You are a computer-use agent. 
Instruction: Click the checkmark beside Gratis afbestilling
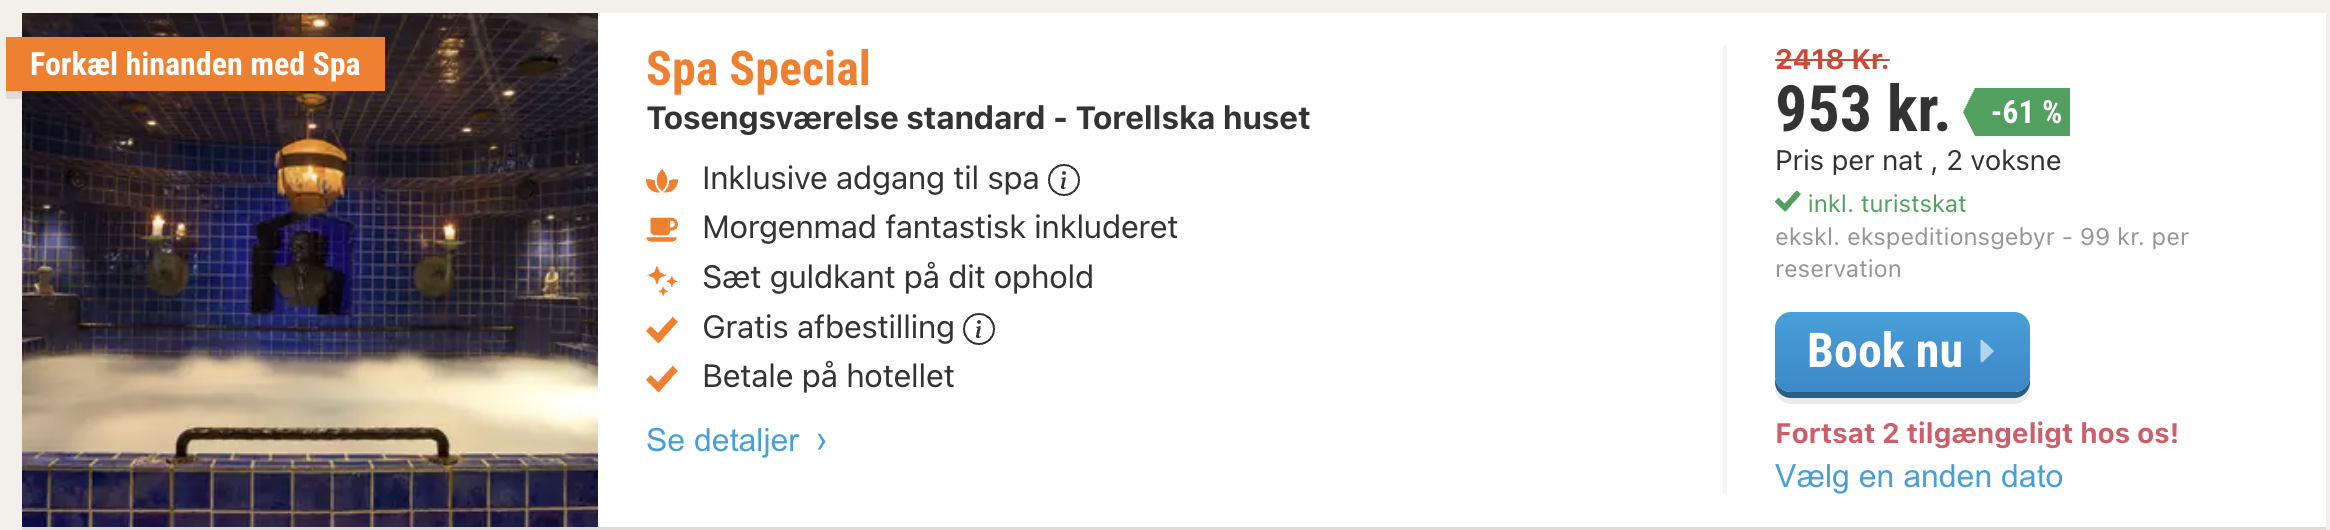[662, 329]
